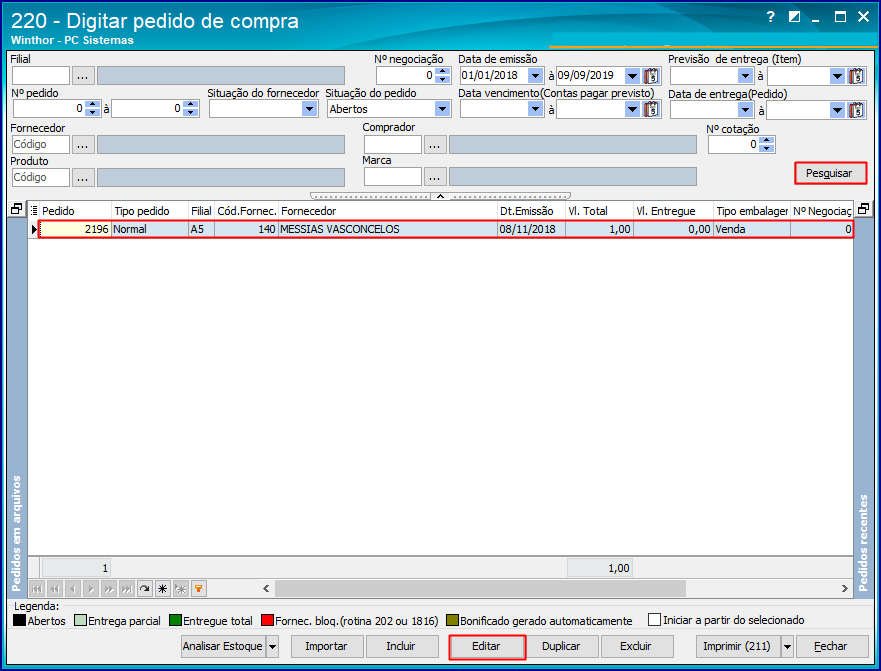The height and width of the screenshot is (671, 881).
Task: Sort by Vl. Total column header
Action: [599, 211]
